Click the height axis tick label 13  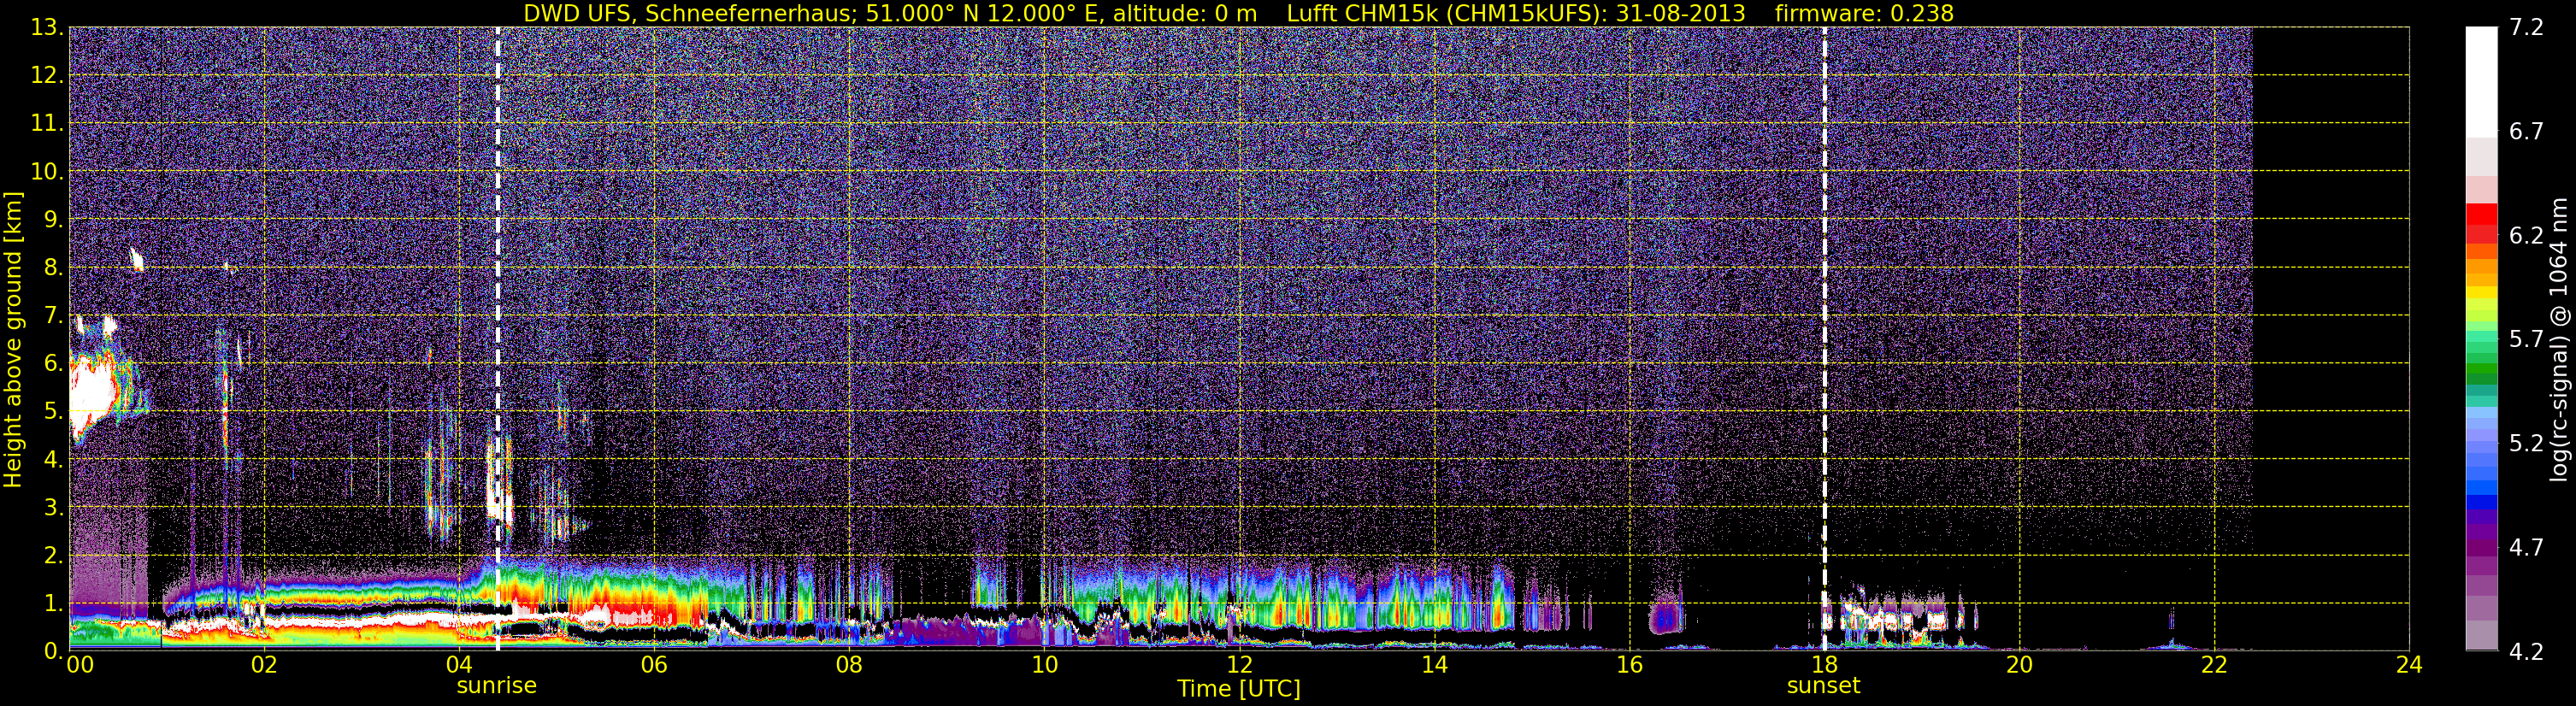click(x=46, y=28)
